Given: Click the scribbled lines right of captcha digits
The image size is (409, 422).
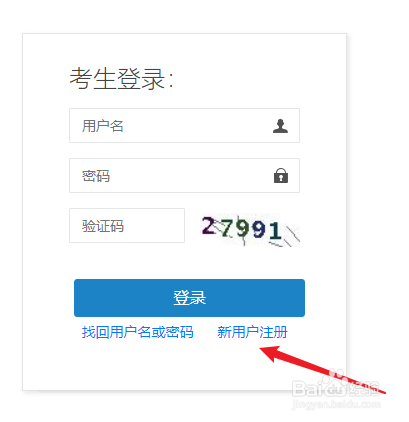Looking at the screenshot, I should coord(289,236).
